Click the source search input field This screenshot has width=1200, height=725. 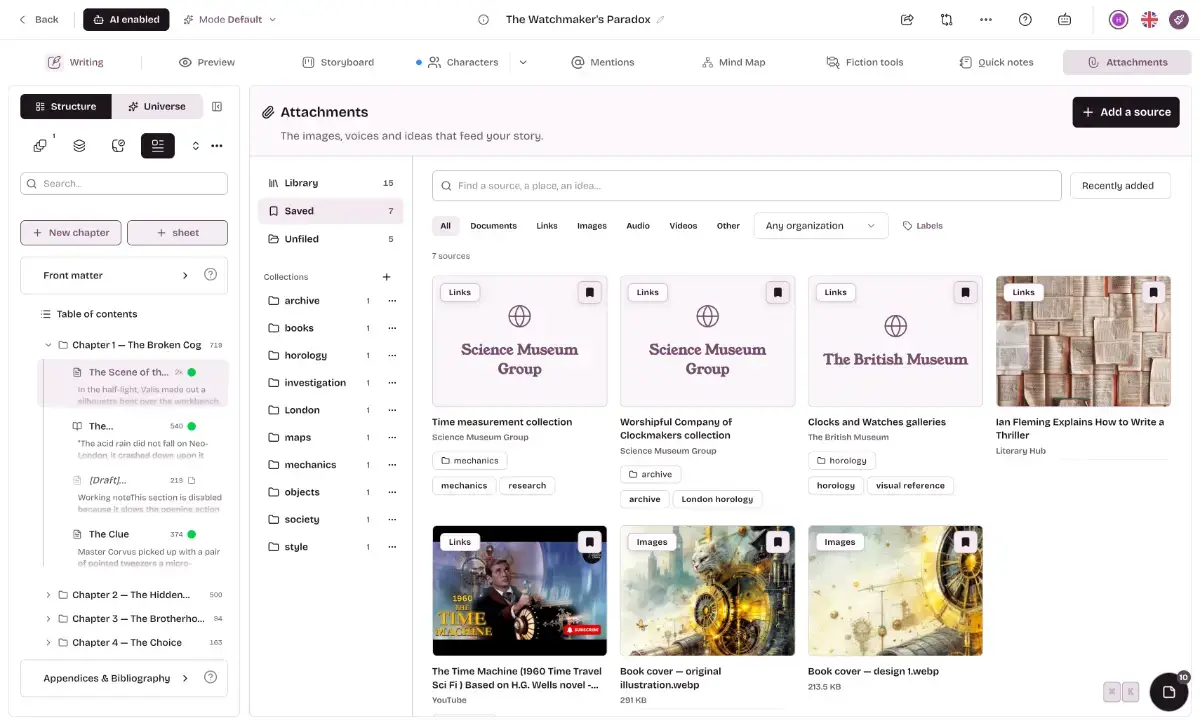tap(746, 186)
